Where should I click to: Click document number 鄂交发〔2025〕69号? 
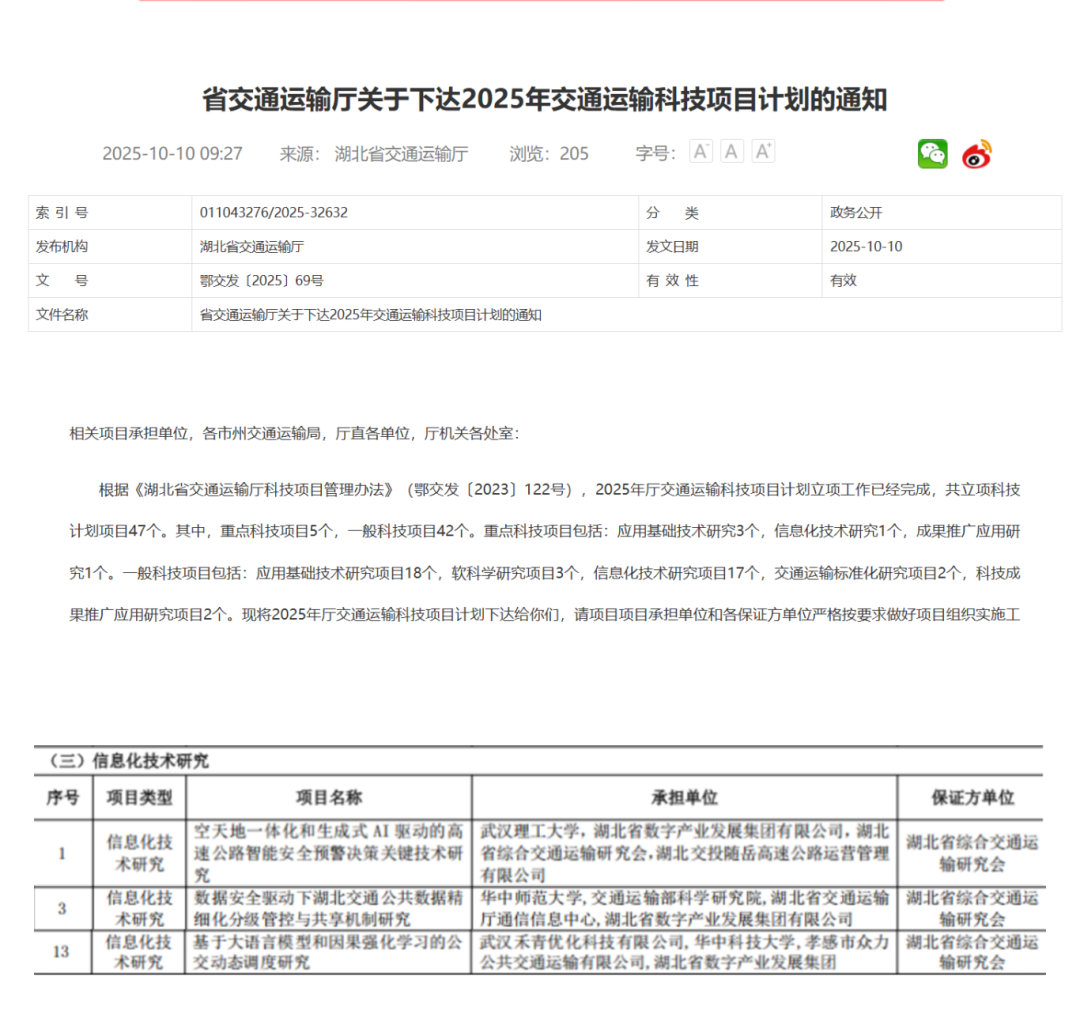pos(261,281)
